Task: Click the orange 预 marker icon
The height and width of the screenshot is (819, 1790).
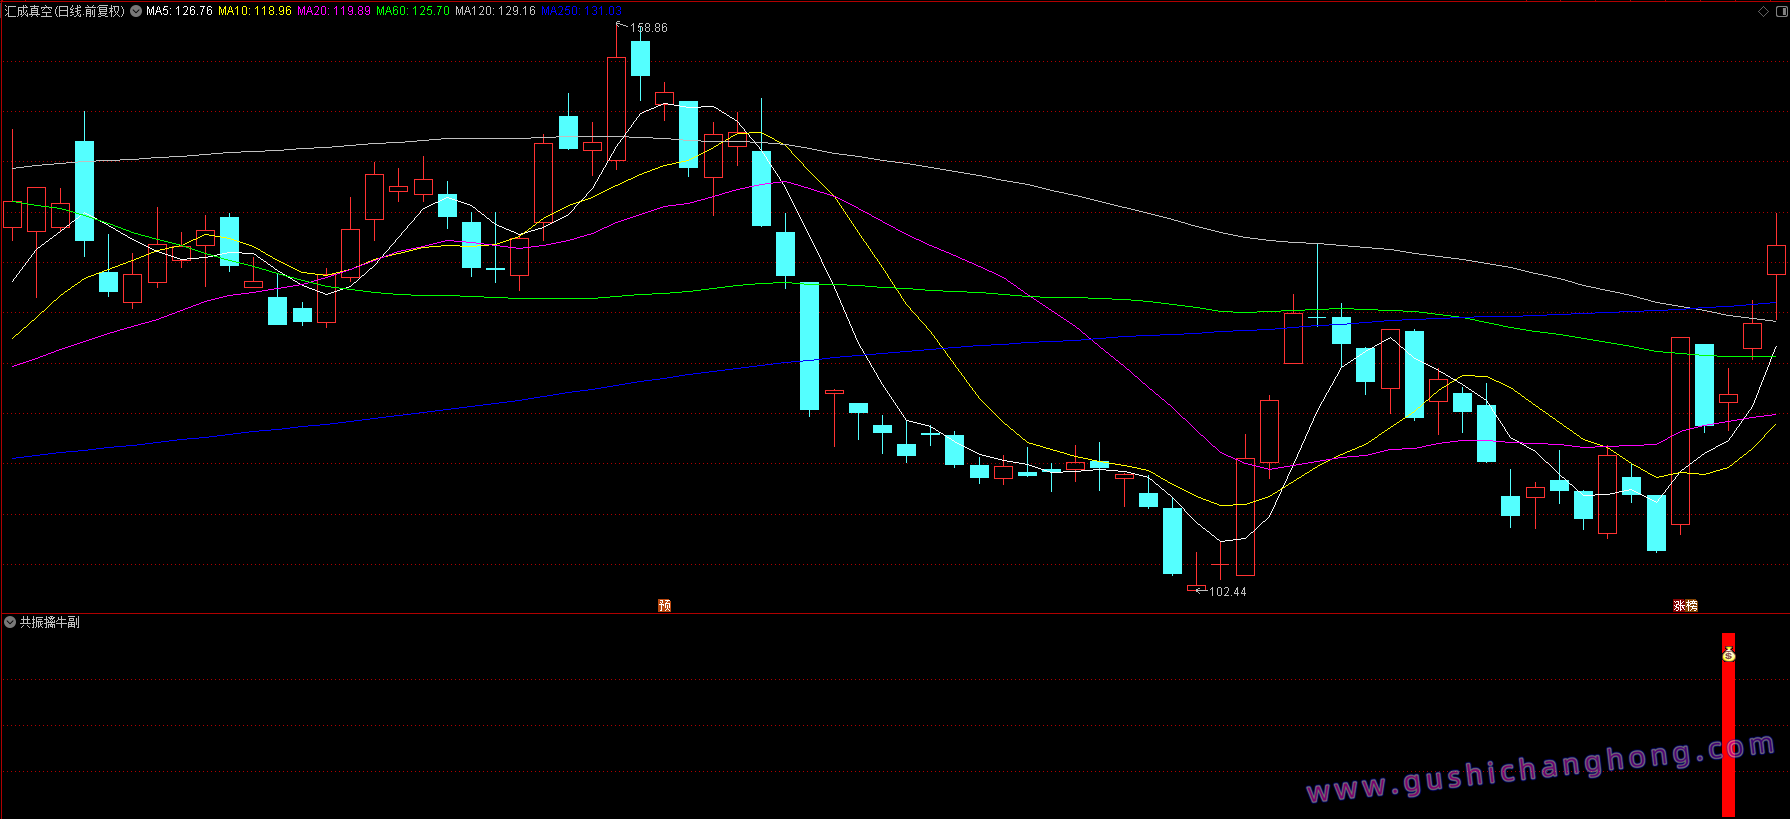Action: (x=664, y=605)
